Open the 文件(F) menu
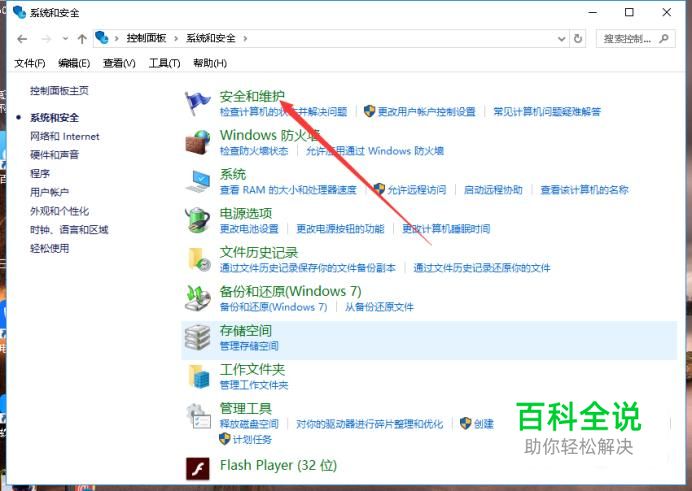The width and height of the screenshot is (692, 491). pyautogui.click(x=30, y=63)
